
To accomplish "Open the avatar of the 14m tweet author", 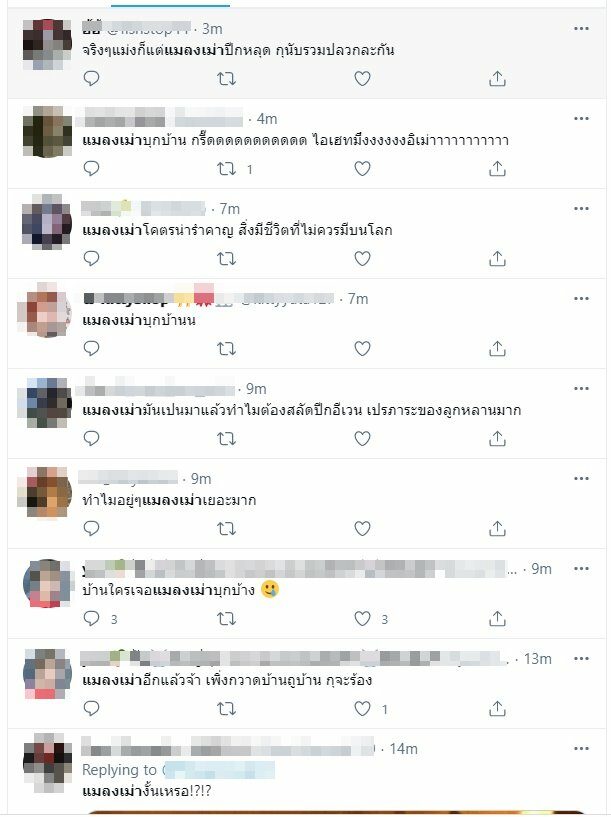I will [47, 758].
